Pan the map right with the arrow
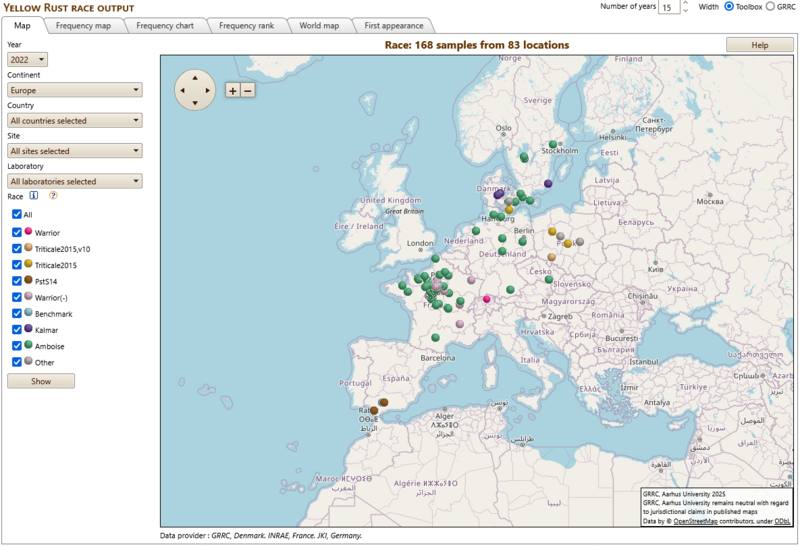The width and height of the screenshot is (800, 547). (208, 90)
